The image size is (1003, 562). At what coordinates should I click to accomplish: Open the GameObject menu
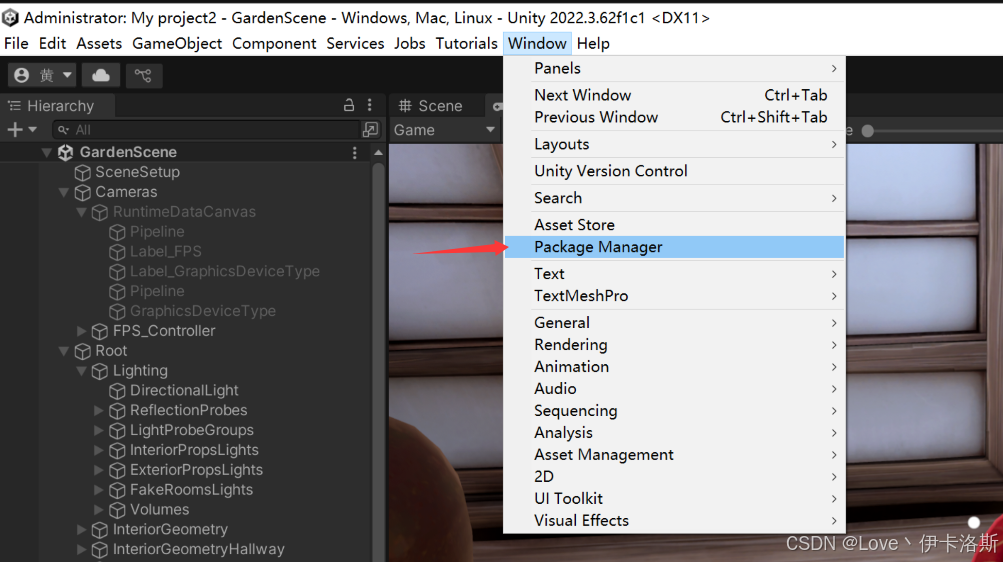pyautogui.click(x=177, y=43)
